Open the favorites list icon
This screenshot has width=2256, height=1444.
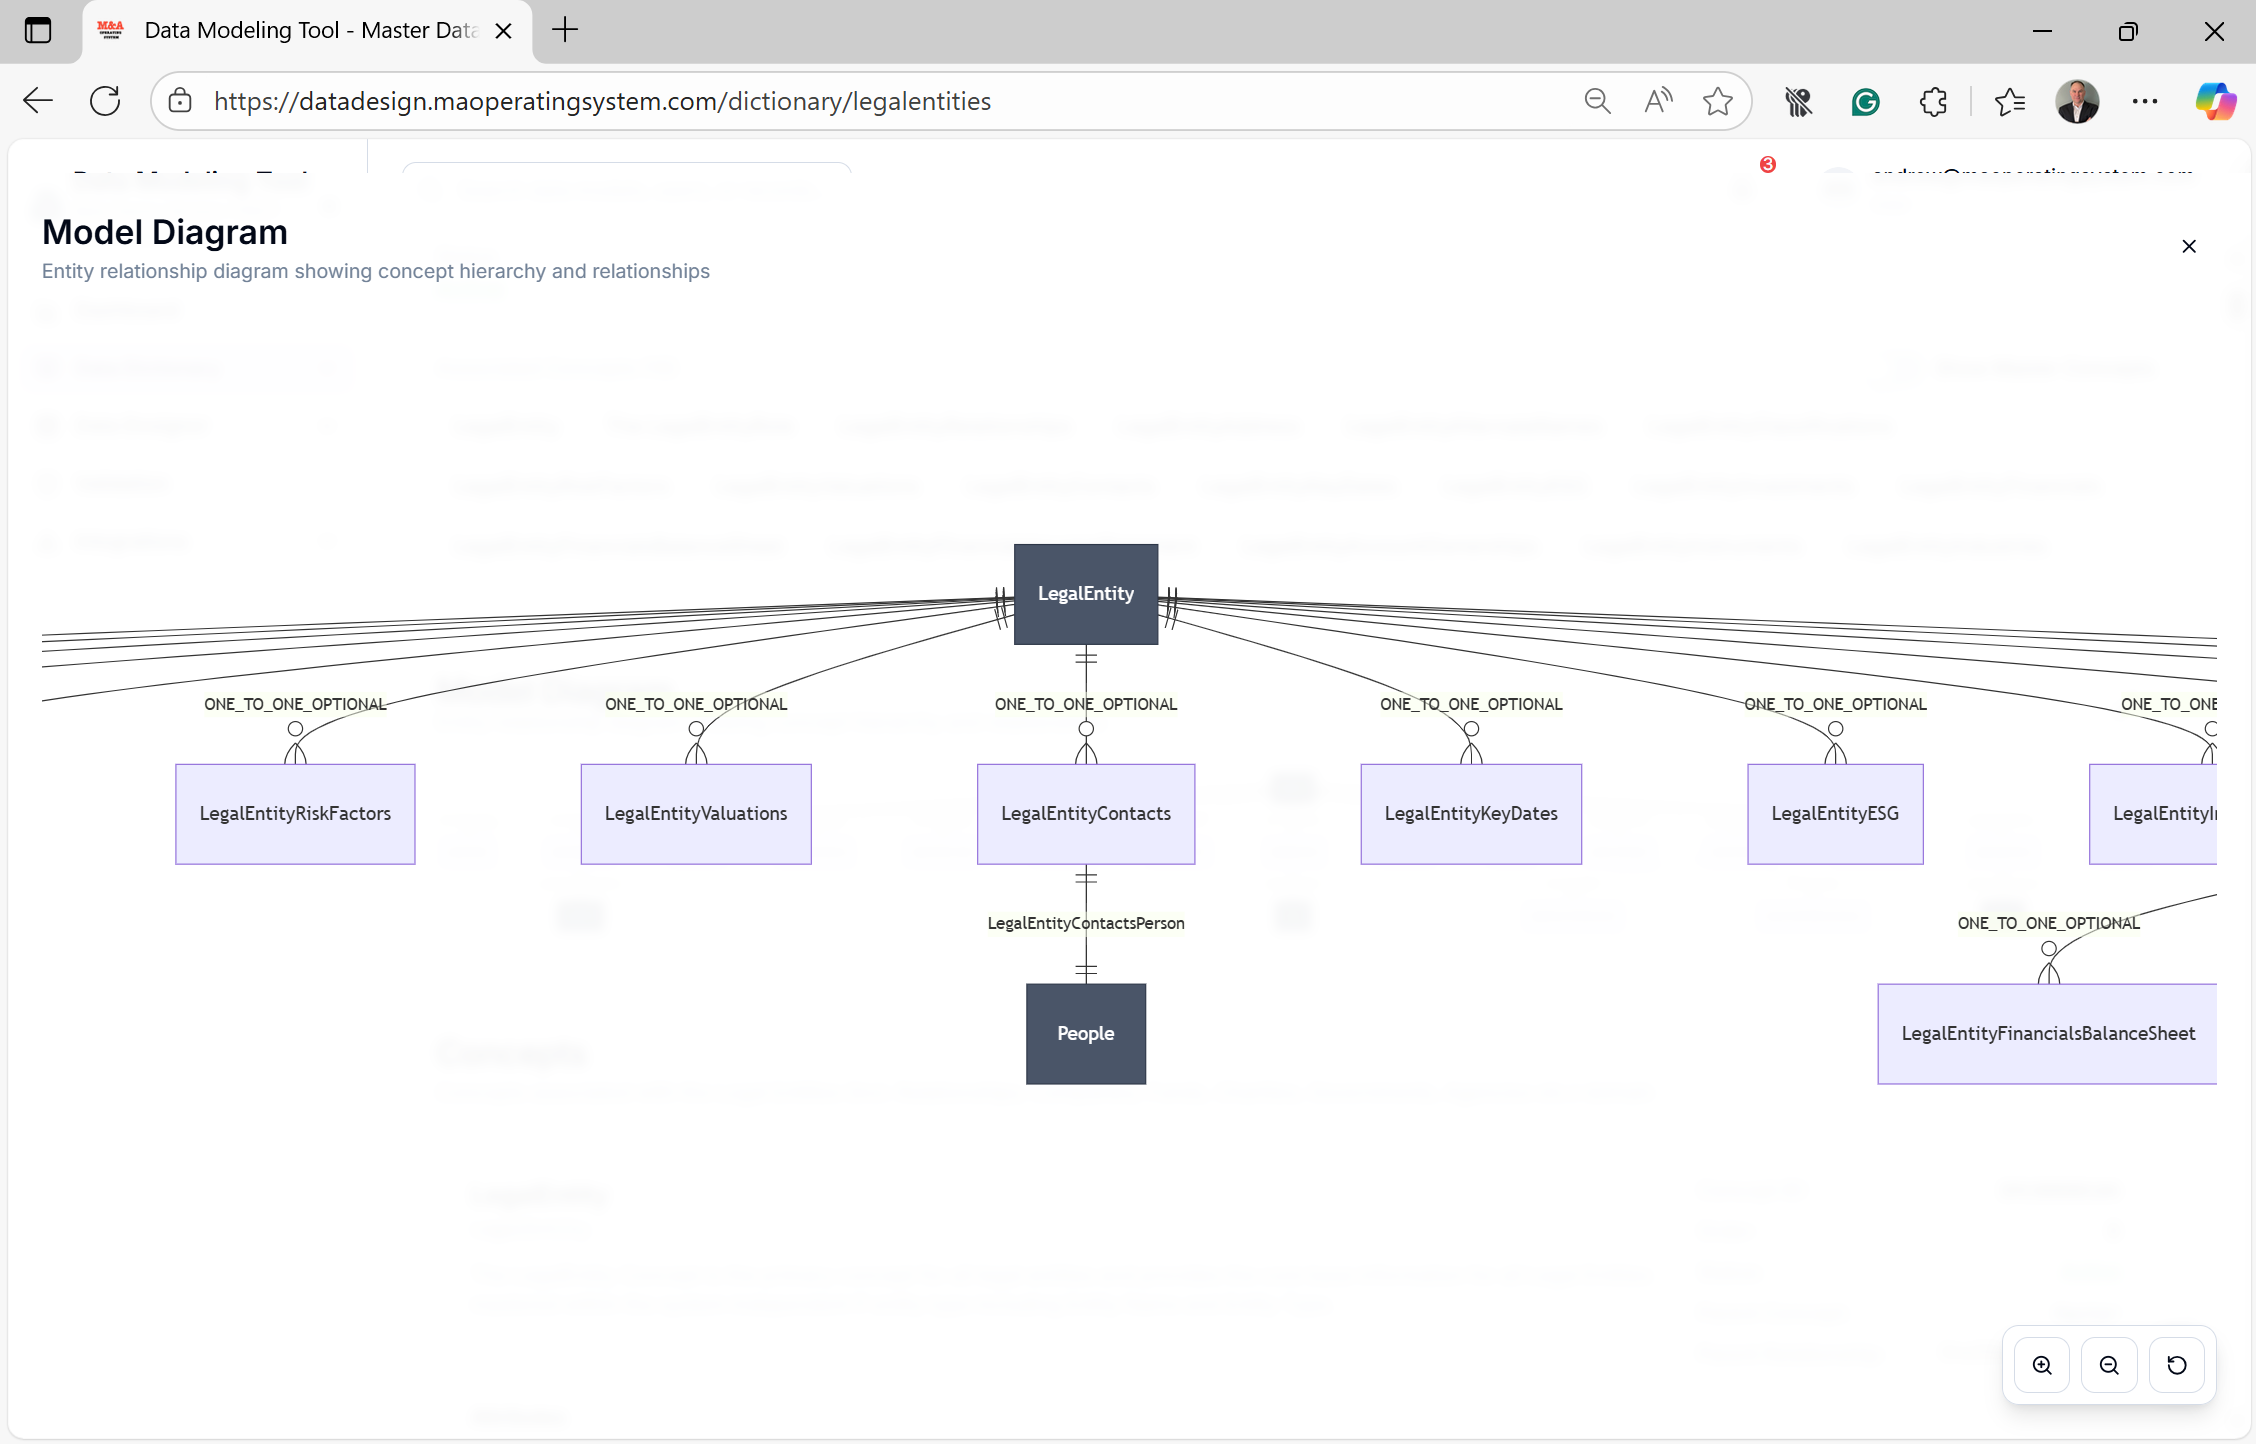(2009, 101)
